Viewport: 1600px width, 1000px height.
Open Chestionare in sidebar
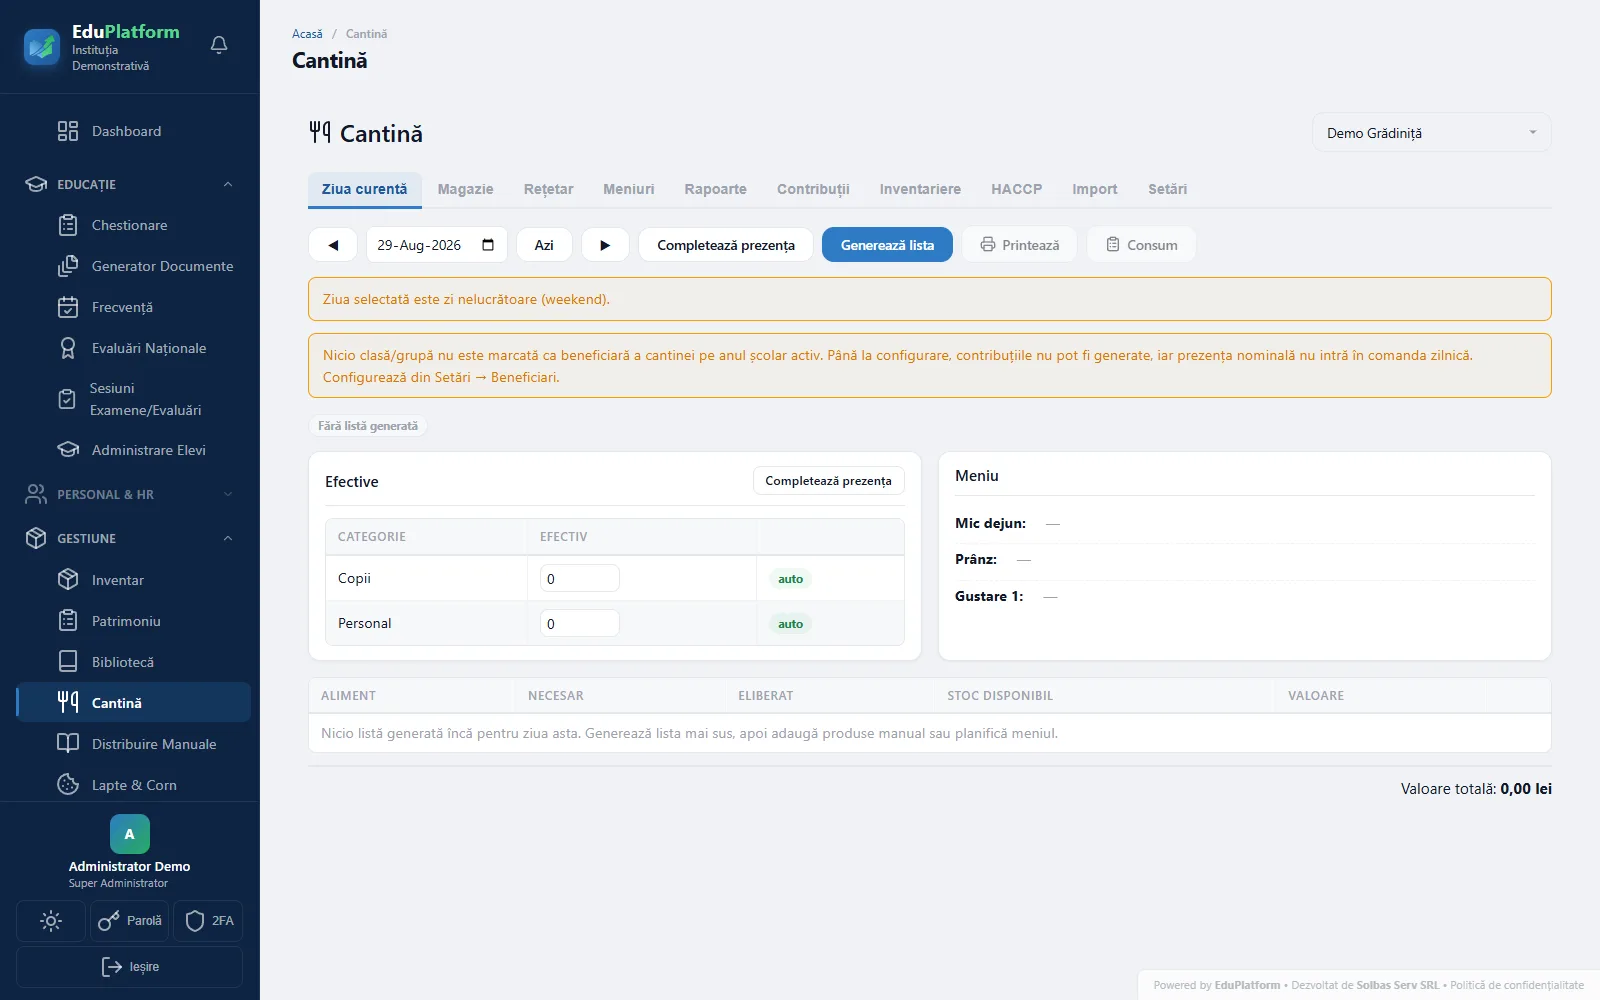point(130,225)
